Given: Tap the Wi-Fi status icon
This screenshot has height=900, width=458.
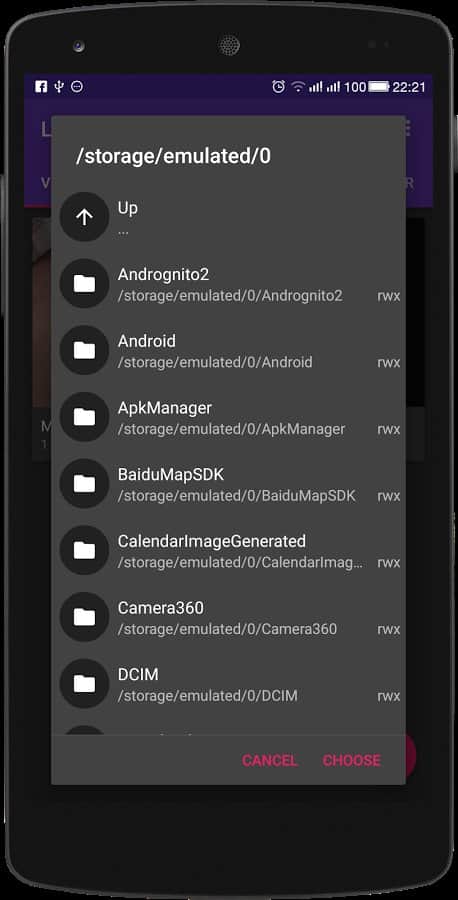Looking at the screenshot, I should click(x=297, y=87).
